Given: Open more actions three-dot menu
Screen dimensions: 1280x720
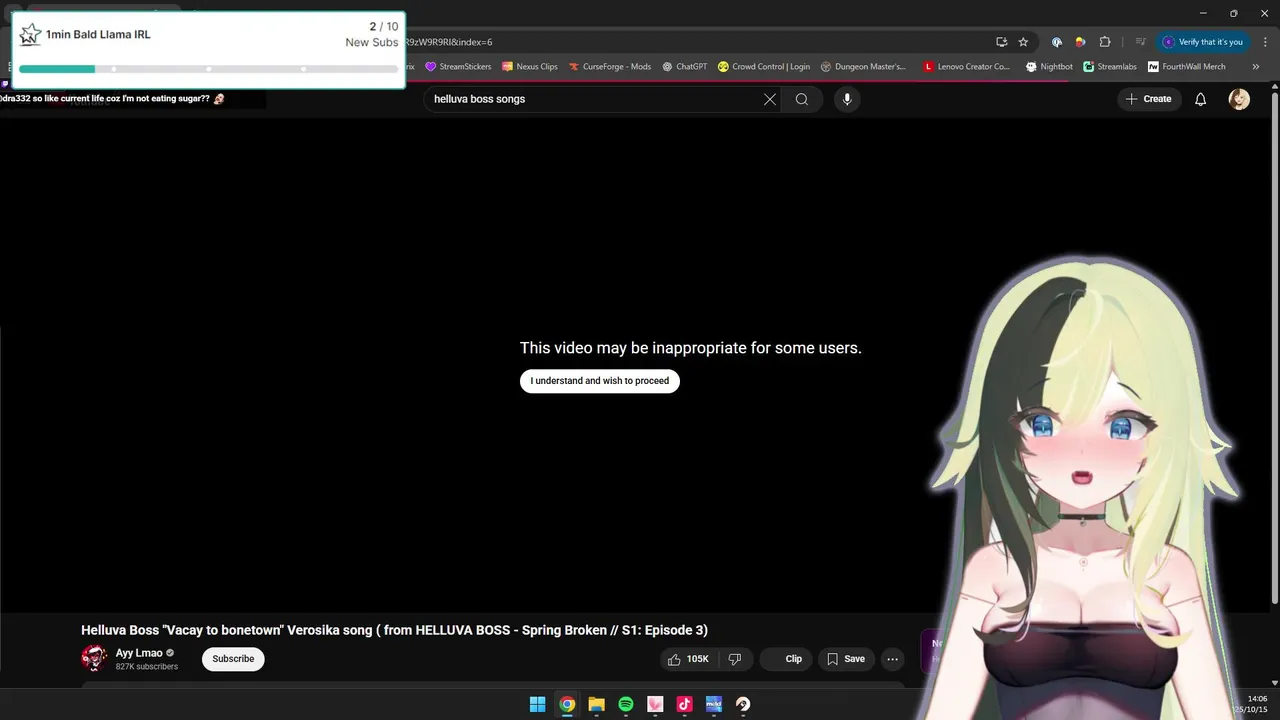Looking at the screenshot, I should pos(893,659).
